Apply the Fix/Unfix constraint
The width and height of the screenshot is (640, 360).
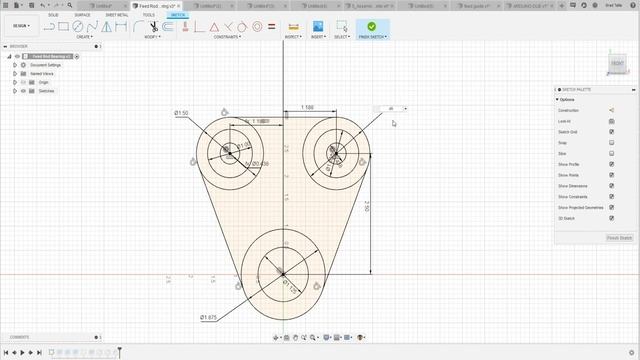pyautogui.click(x=185, y=27)
